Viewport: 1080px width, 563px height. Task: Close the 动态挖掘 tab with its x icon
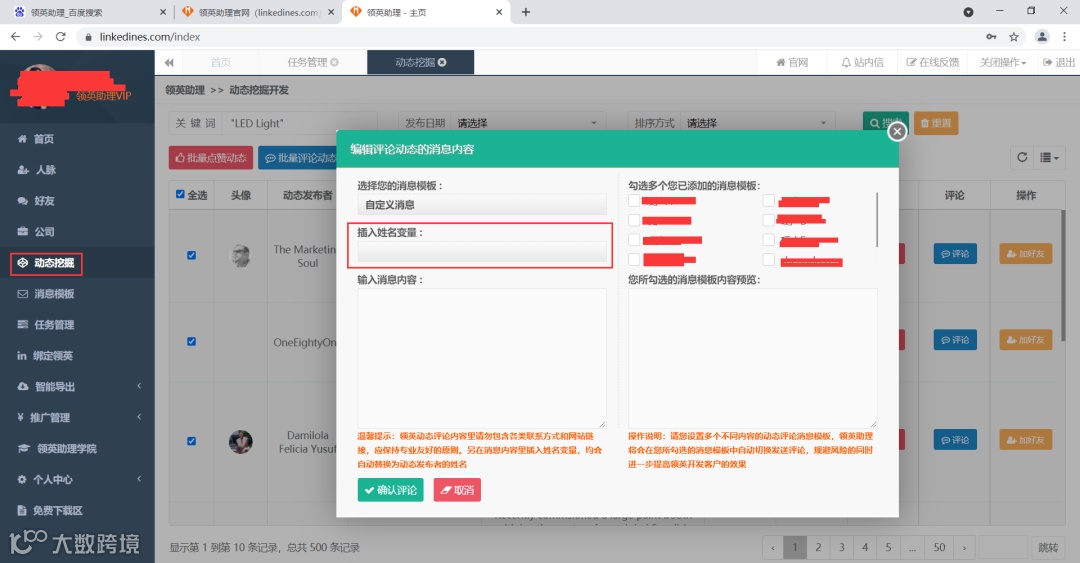(x=442, y=62)
